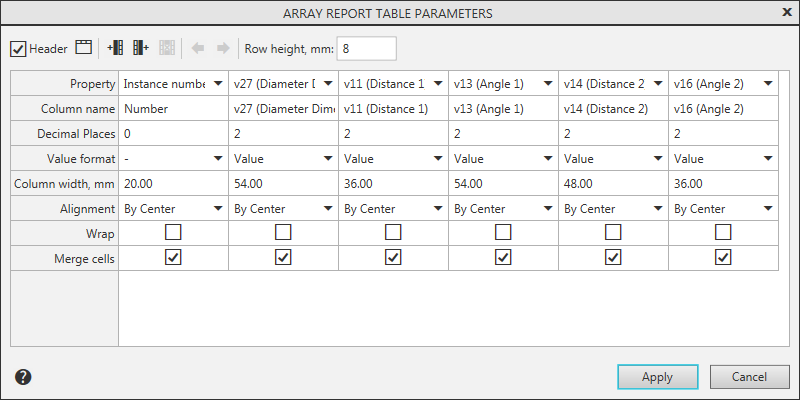This screenshot has width=800, height=400.
Task: Enable Wrap for the Number column
Action: click(x=174, y=232)
